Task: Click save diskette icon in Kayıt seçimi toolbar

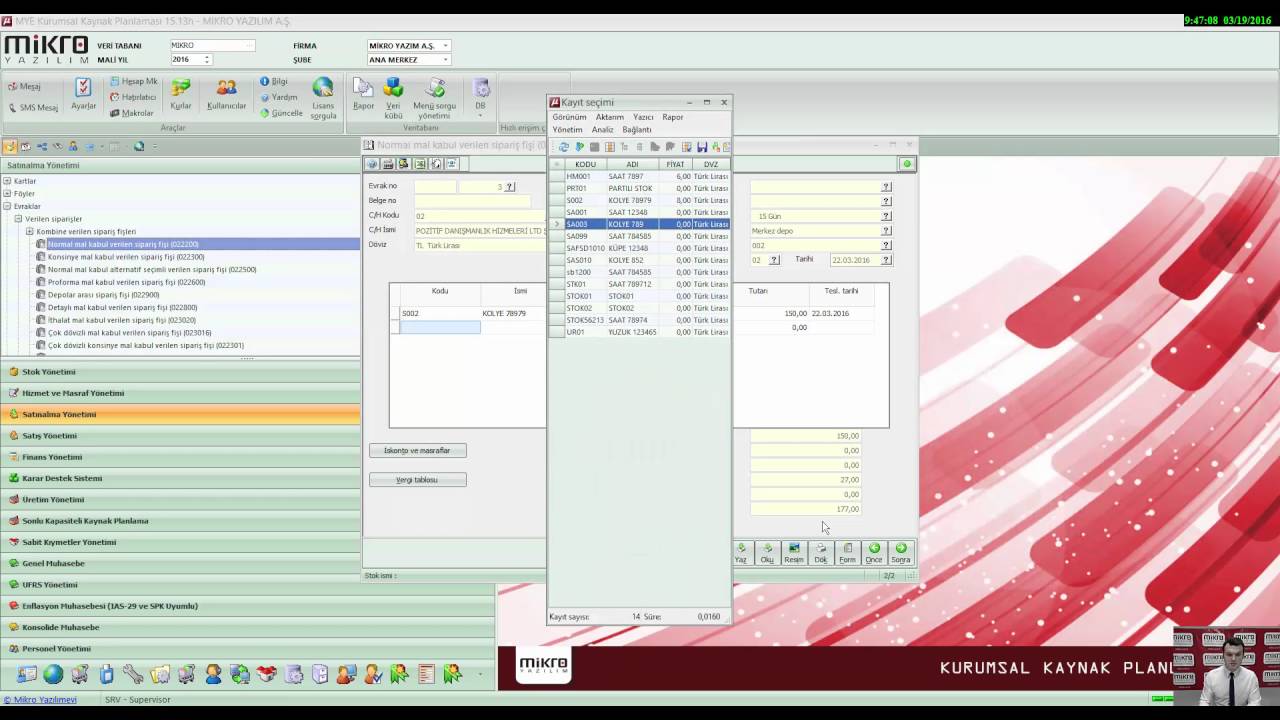Action: [702, 147]
